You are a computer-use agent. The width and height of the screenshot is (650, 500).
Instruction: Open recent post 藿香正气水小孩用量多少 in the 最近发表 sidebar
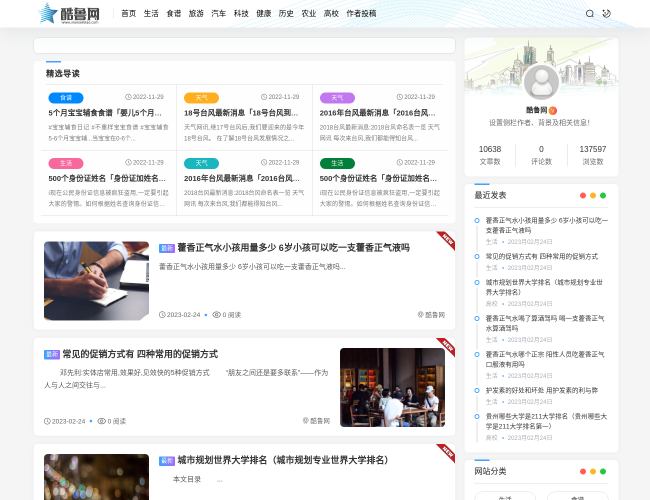pyautogui.click(x=546, y=225)
